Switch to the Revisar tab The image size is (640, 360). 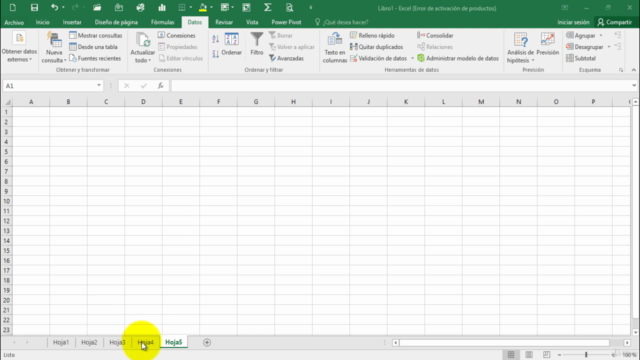224,22
